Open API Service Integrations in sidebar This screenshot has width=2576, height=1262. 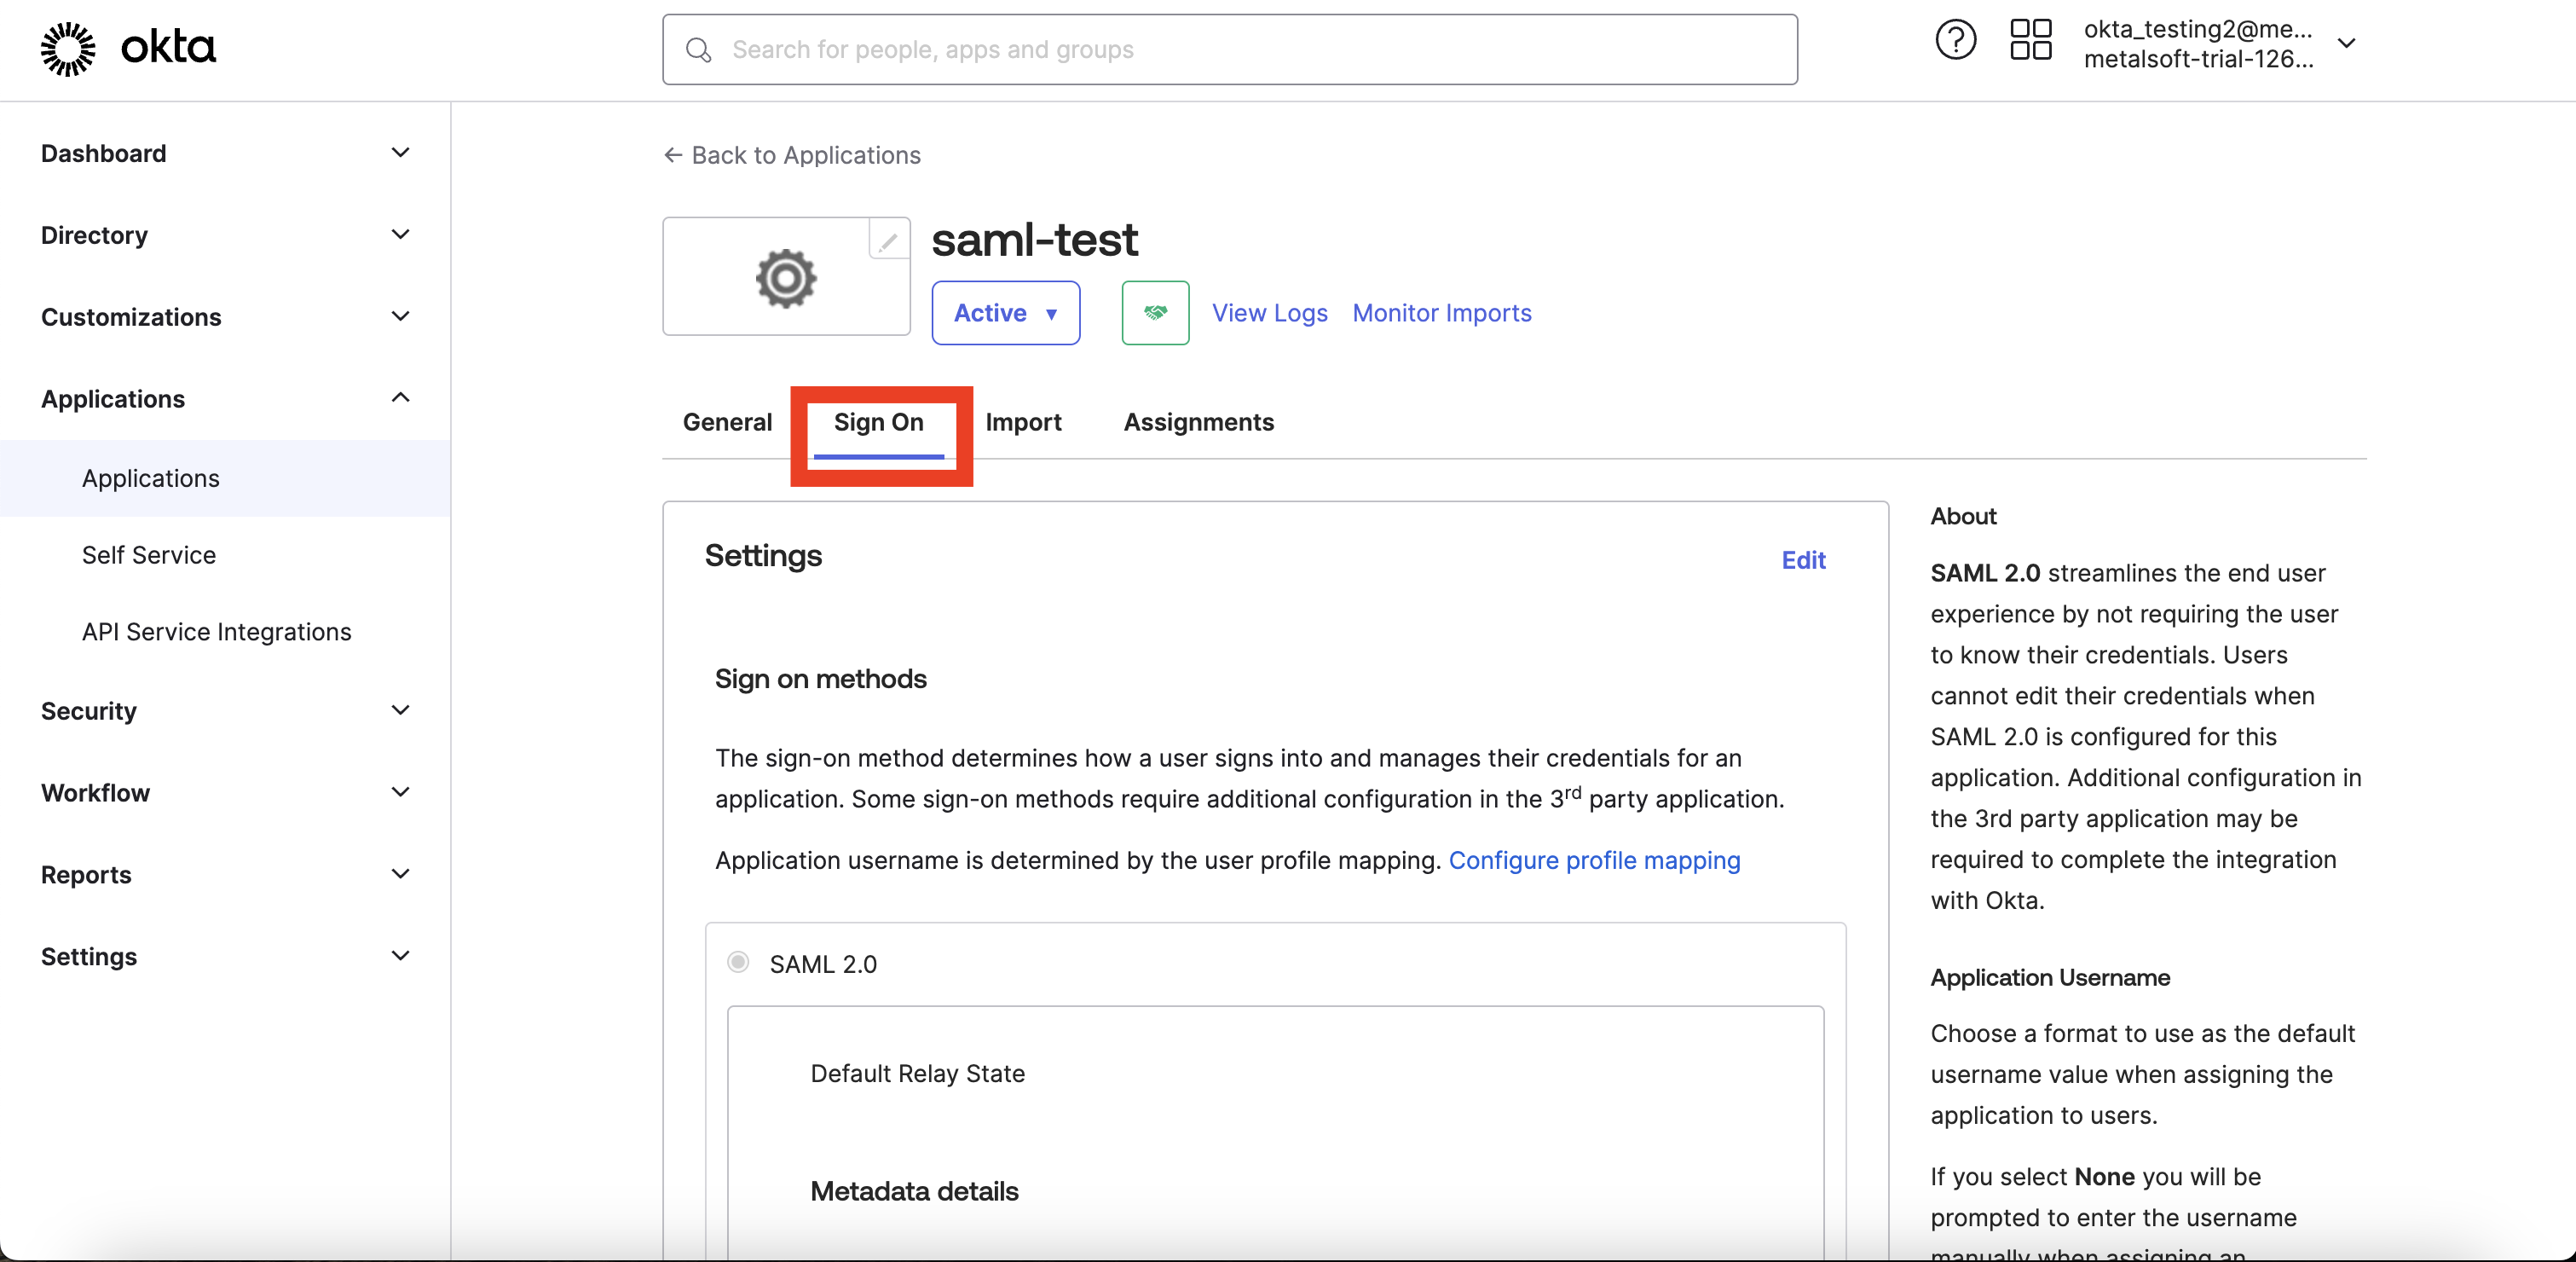click(x=216, y=632)
